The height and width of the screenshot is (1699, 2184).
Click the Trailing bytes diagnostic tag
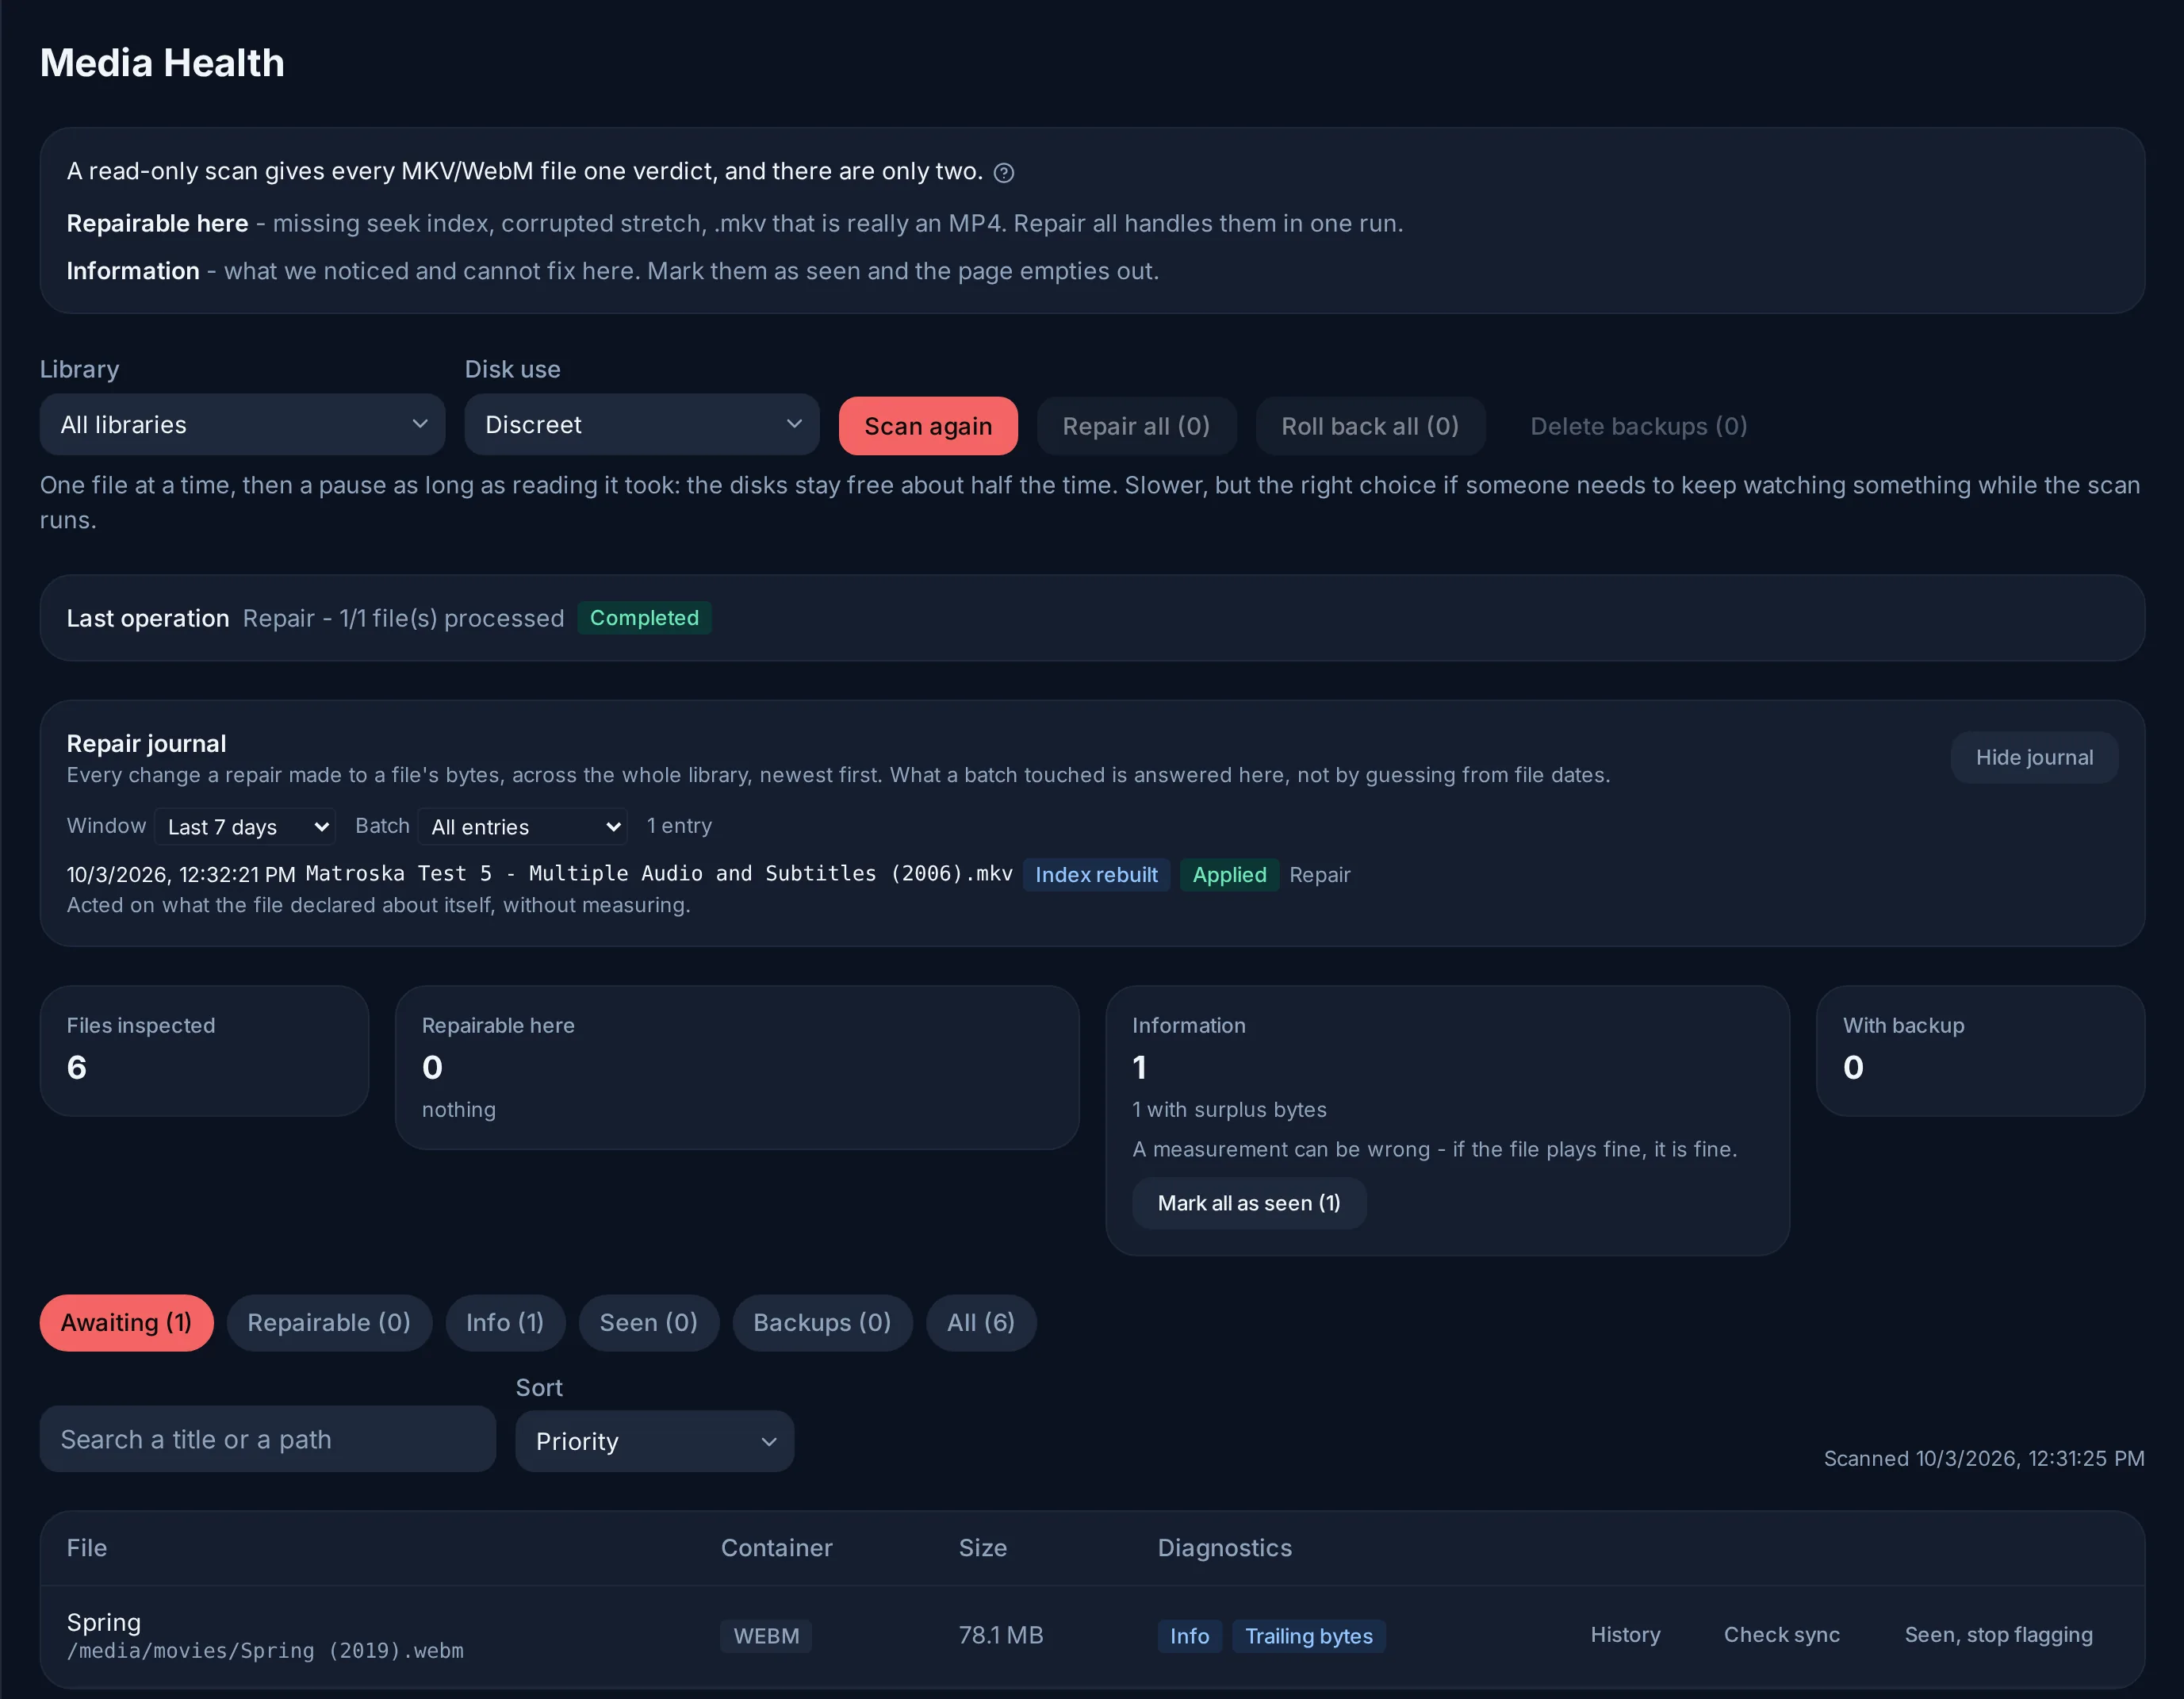(1308, 1636)
